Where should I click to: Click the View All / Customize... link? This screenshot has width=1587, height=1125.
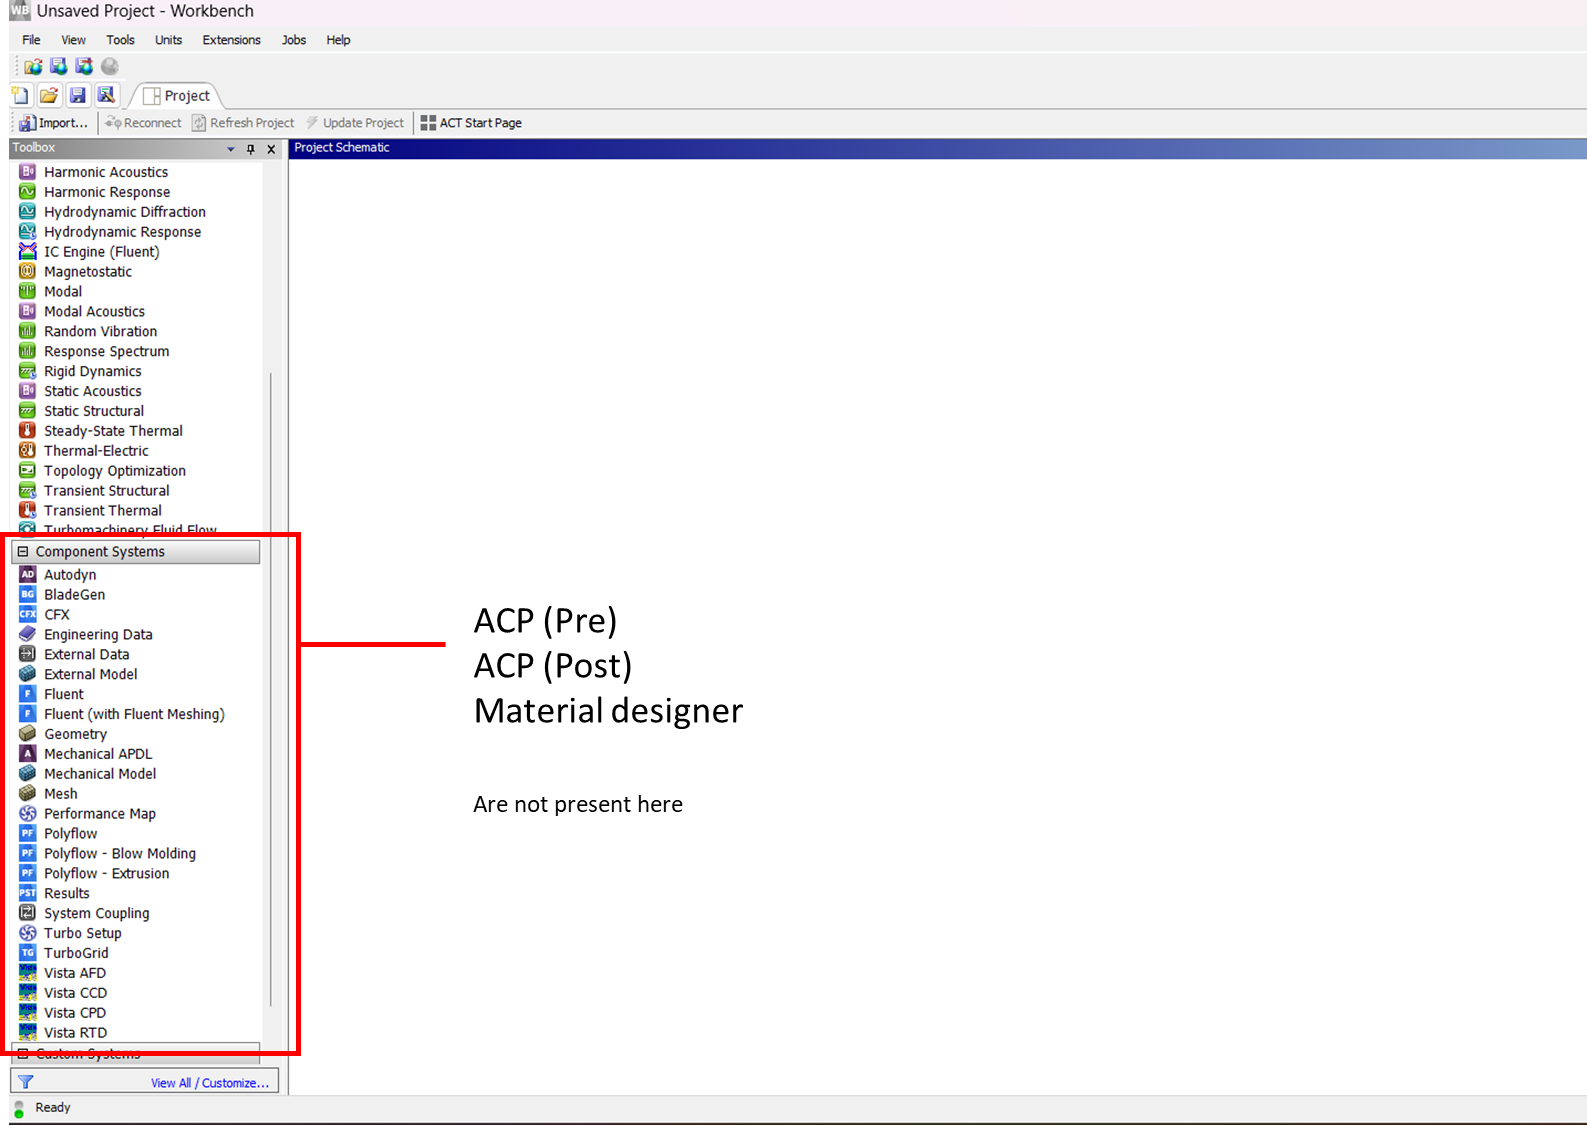(x=210, y=1083)
